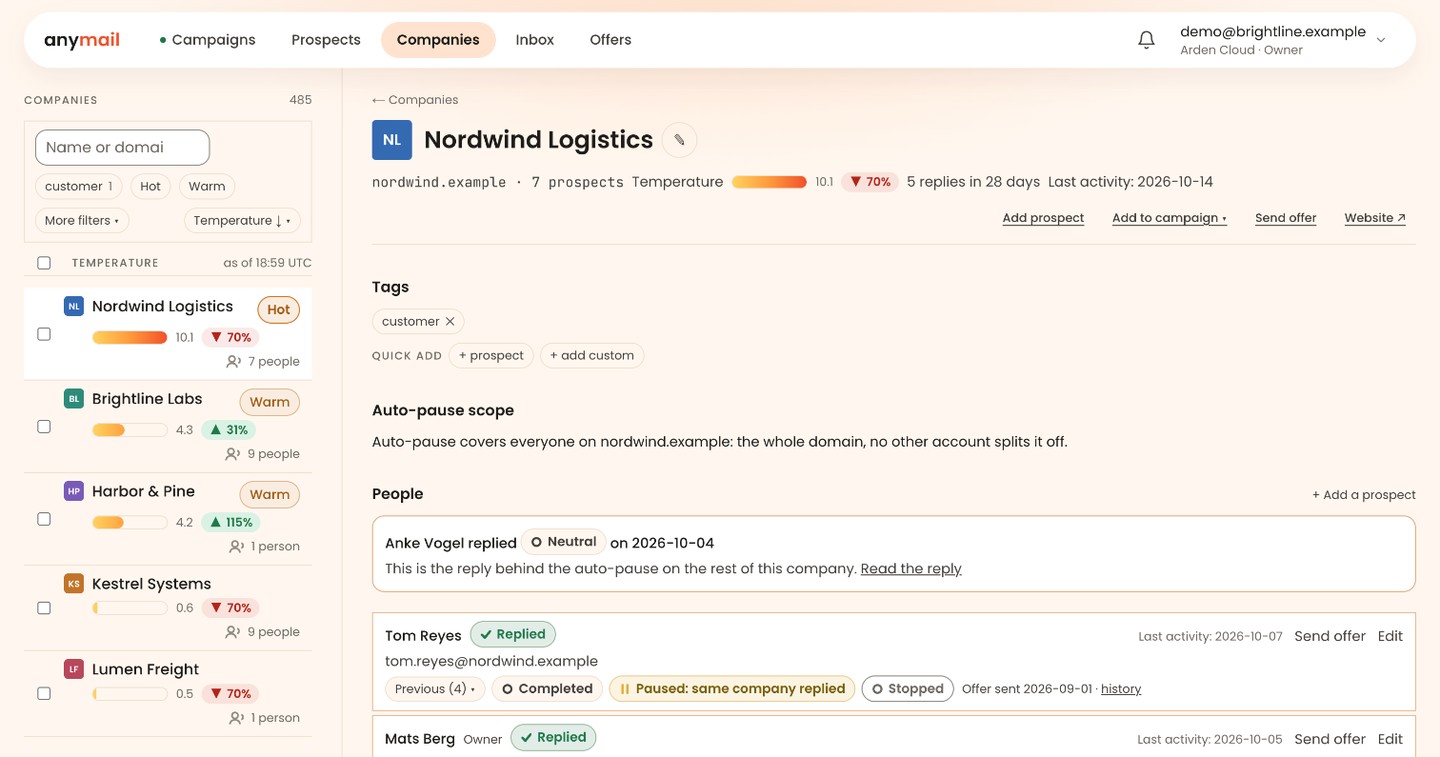This screenshot has height=757, width=1440.
Task: Check the Lumen Freight row checkbox
Action: (44, 693)
